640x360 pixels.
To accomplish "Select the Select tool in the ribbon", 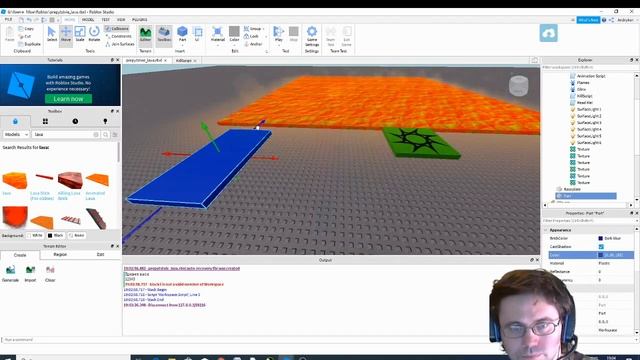I will coord(51,34).
